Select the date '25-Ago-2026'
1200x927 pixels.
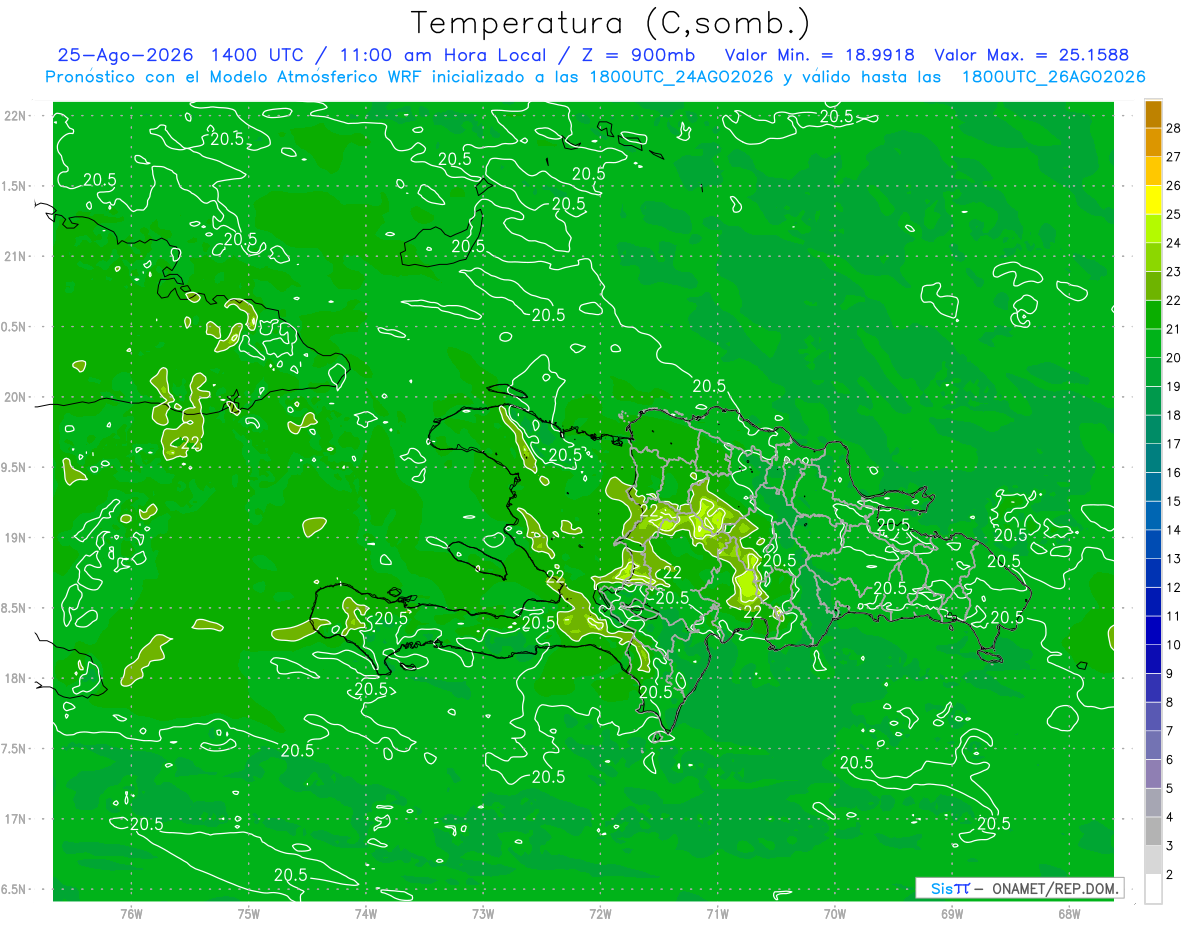[124, 55]
